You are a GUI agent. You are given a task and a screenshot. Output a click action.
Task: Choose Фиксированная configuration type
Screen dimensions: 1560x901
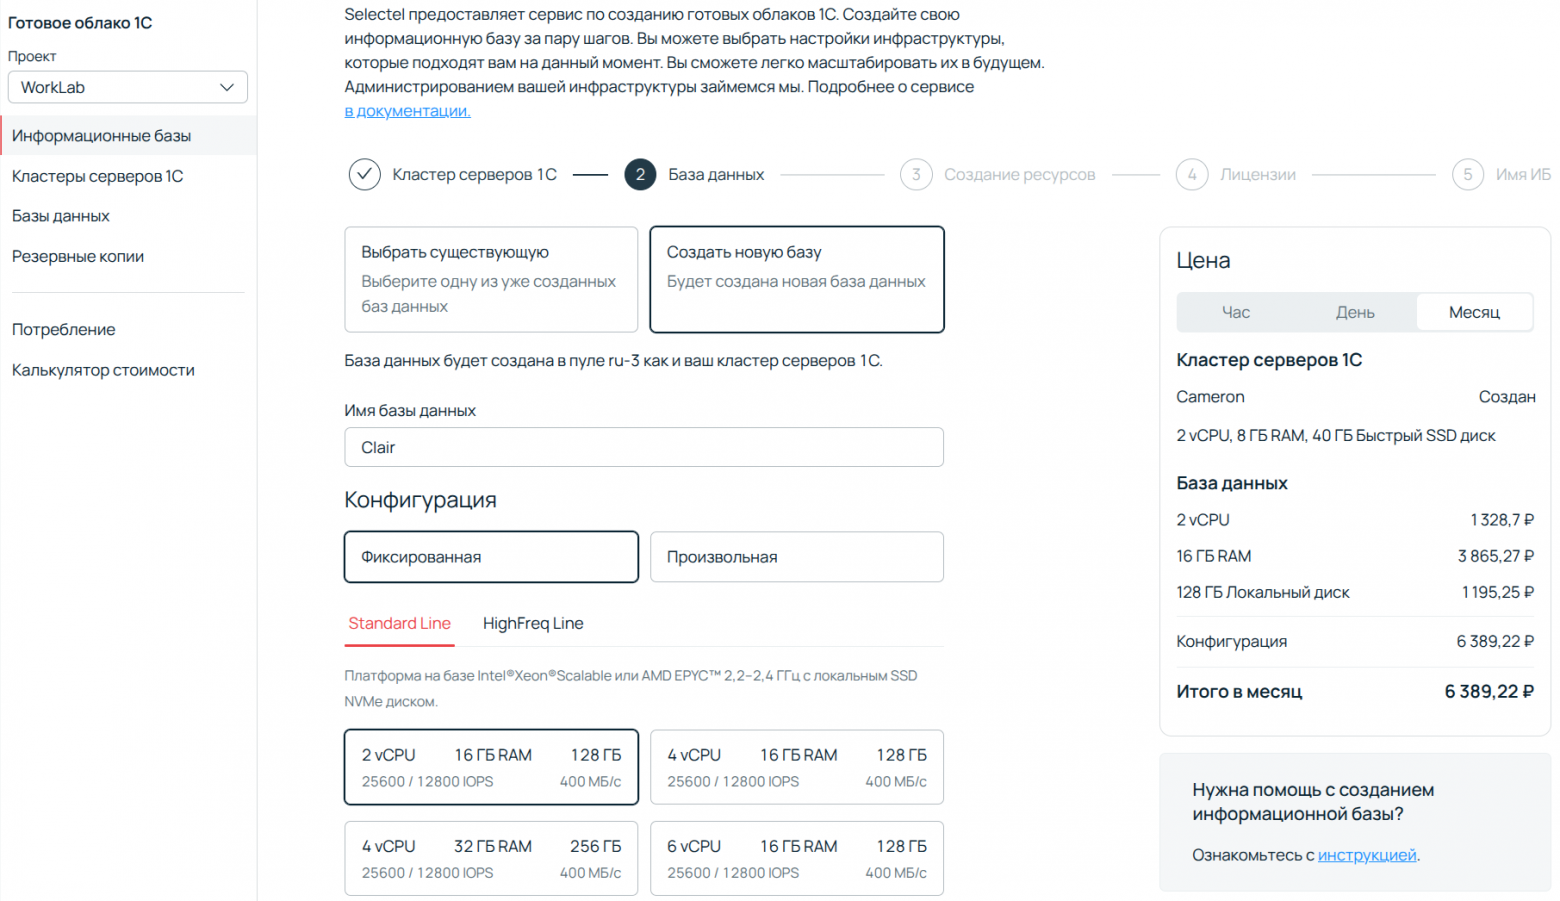pos(490,557)
